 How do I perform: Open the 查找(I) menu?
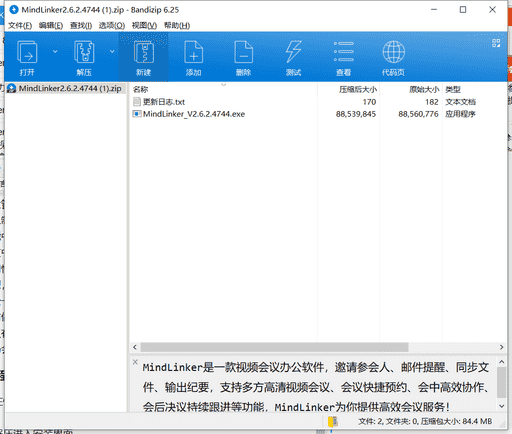coord(81,26)
